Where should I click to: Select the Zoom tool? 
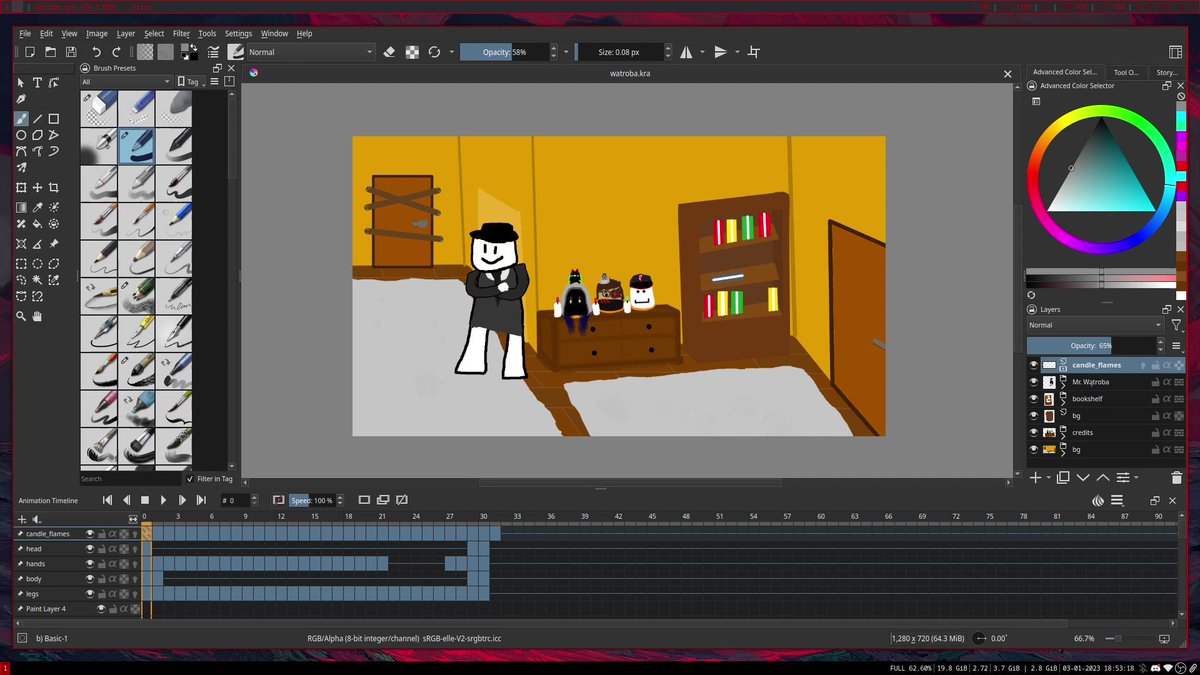[x=21, y=316]
